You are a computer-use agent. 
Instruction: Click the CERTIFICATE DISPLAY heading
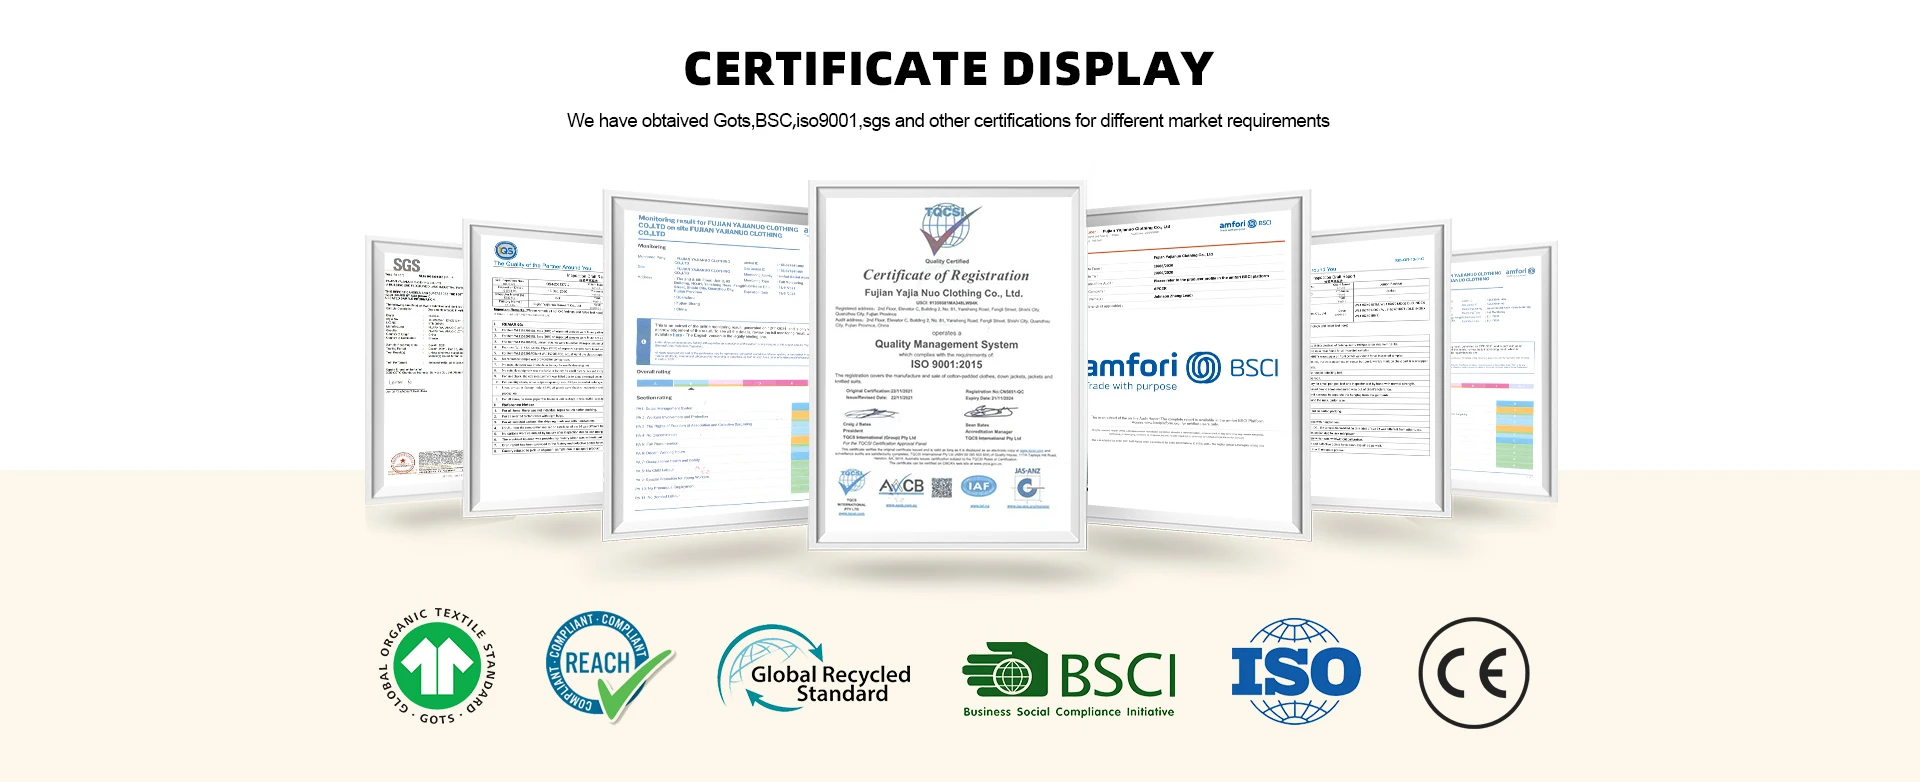[948, 69]
